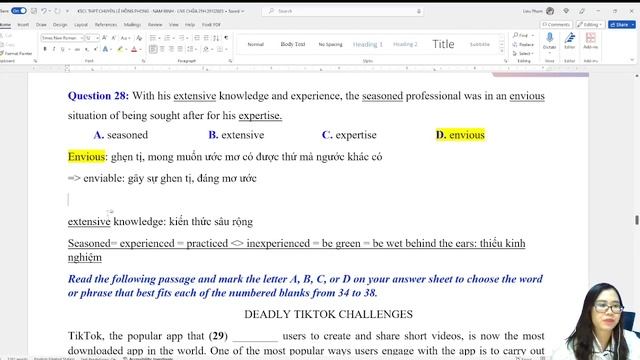Screen dimensions: 640x360
Task: Apply the Heading 2 style
Action: [405, 44]
